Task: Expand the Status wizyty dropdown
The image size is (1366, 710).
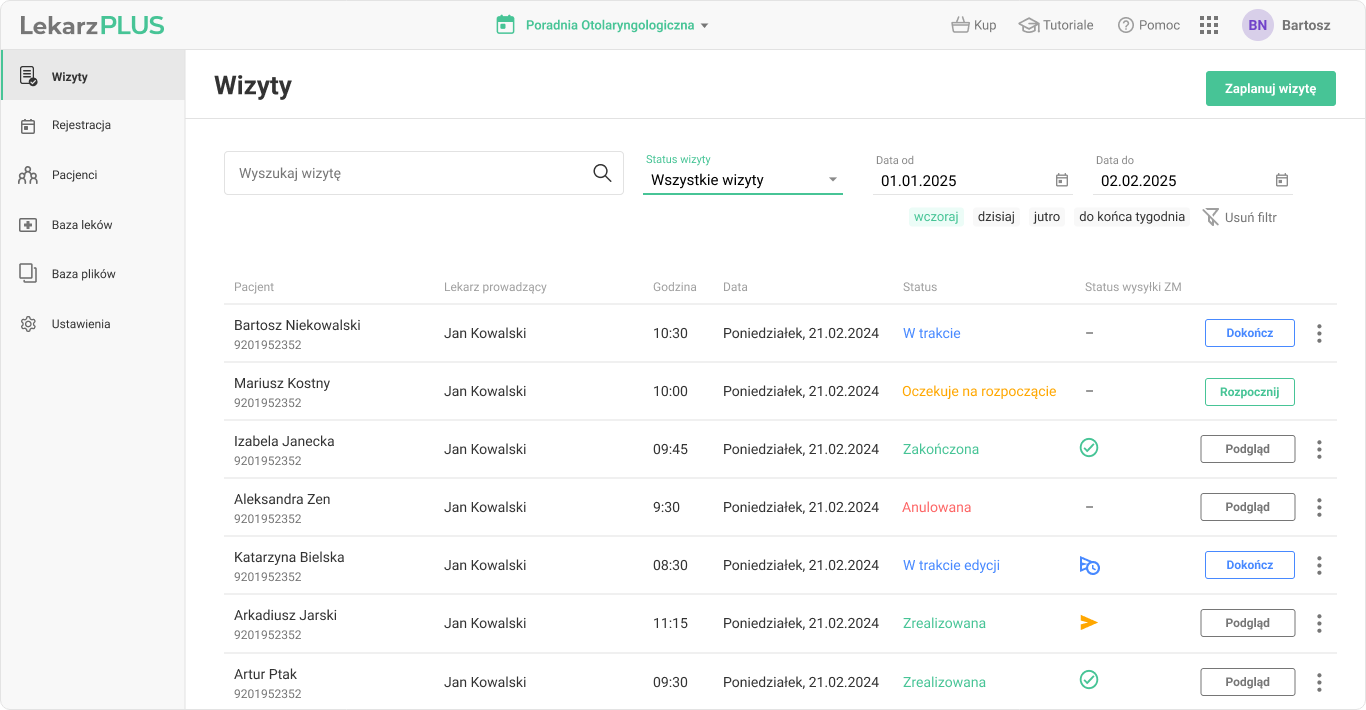Action: coord(742,180)
